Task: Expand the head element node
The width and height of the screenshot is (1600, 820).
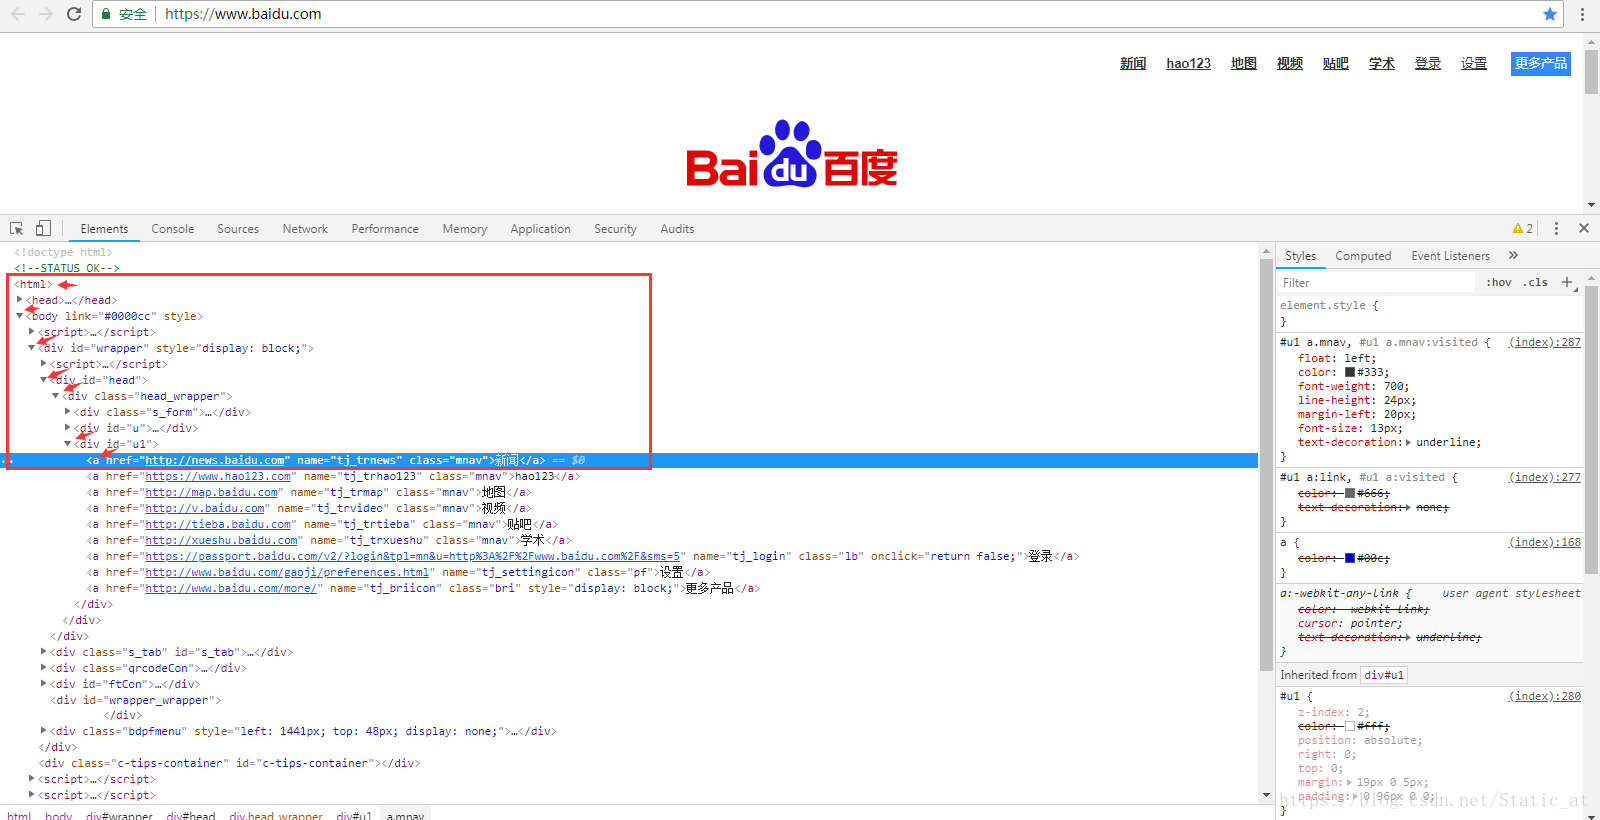Action: (19, 300)
